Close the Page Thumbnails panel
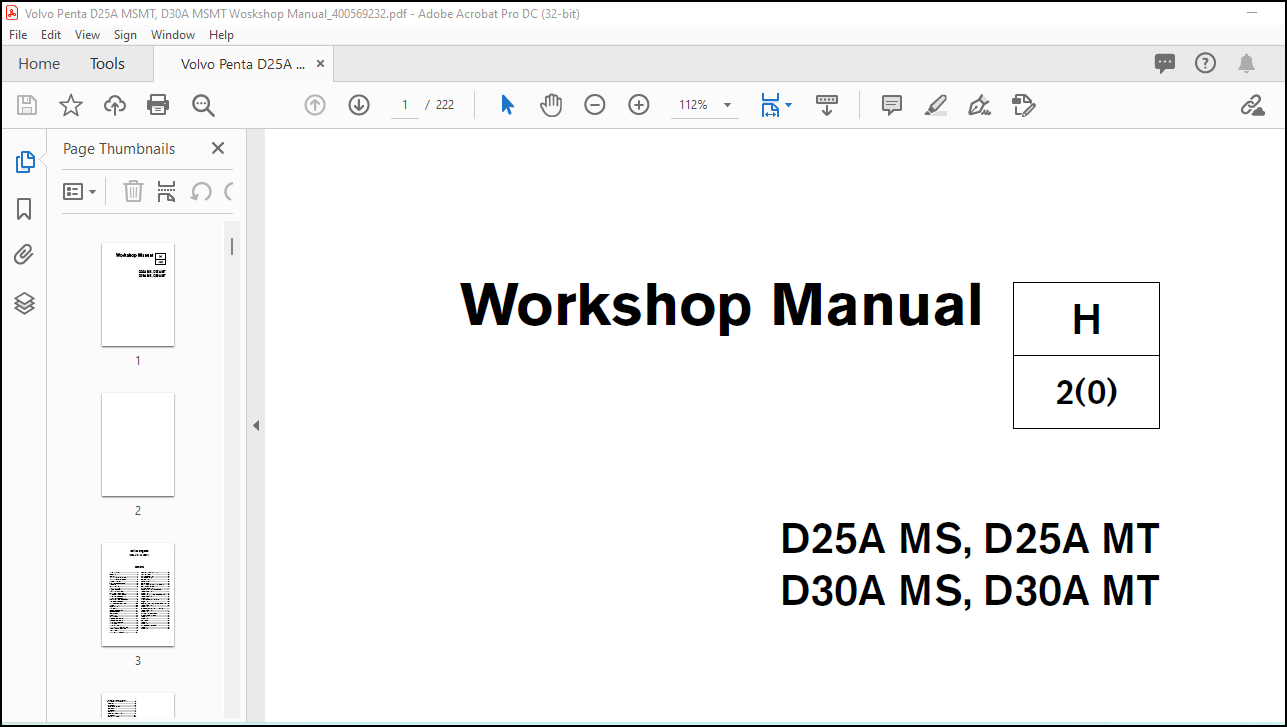The image size is (1287, 727). pyautogui.click(x=218, y=148)
